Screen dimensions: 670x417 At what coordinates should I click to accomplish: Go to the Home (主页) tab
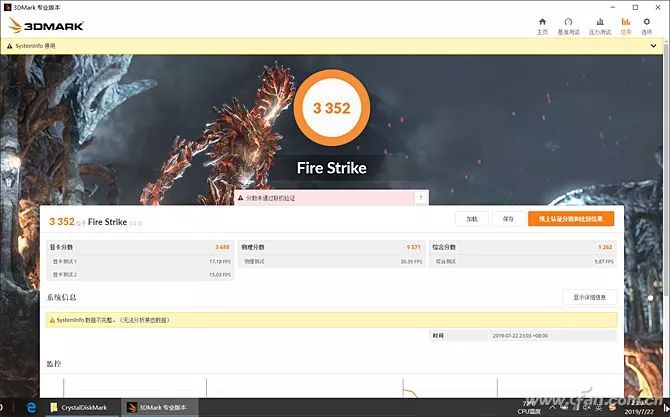point(542,26)
